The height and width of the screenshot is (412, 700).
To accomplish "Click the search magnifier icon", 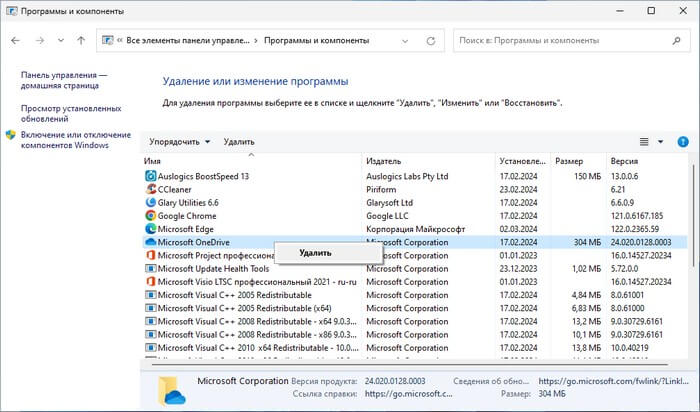I will coord(676,41).
